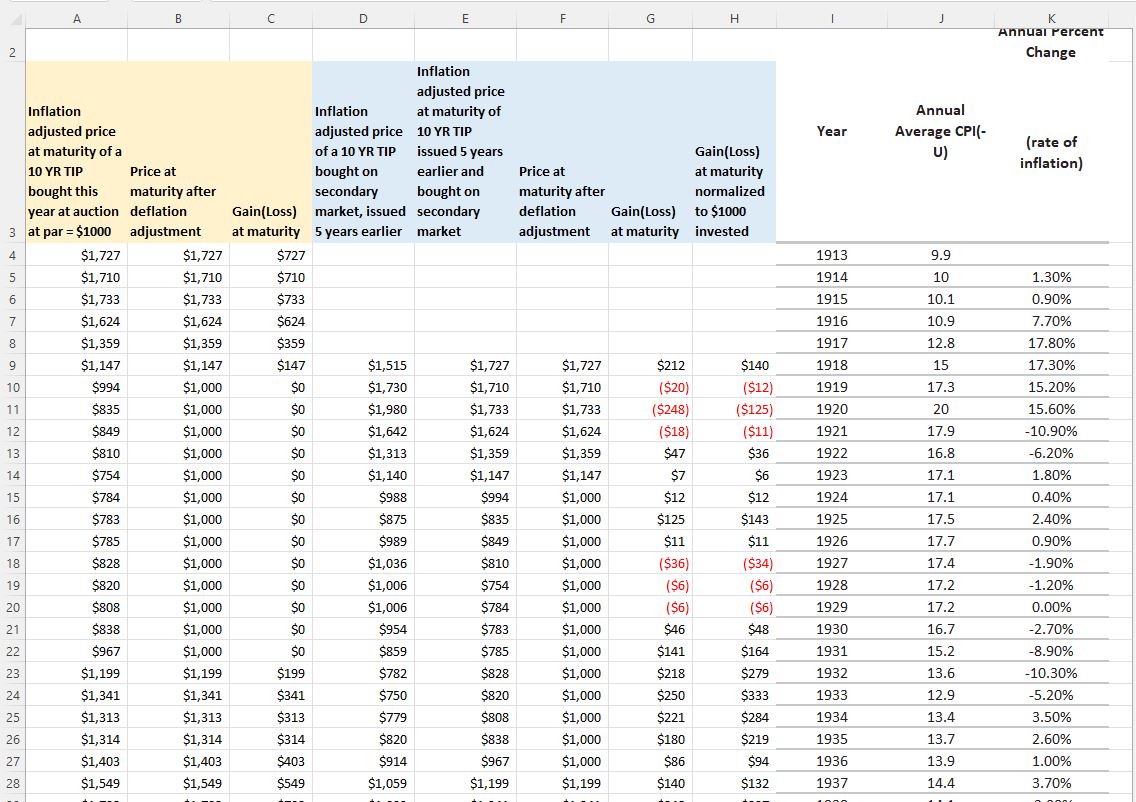
Task: Select the year cell 1918
Action: pos(832,366)
